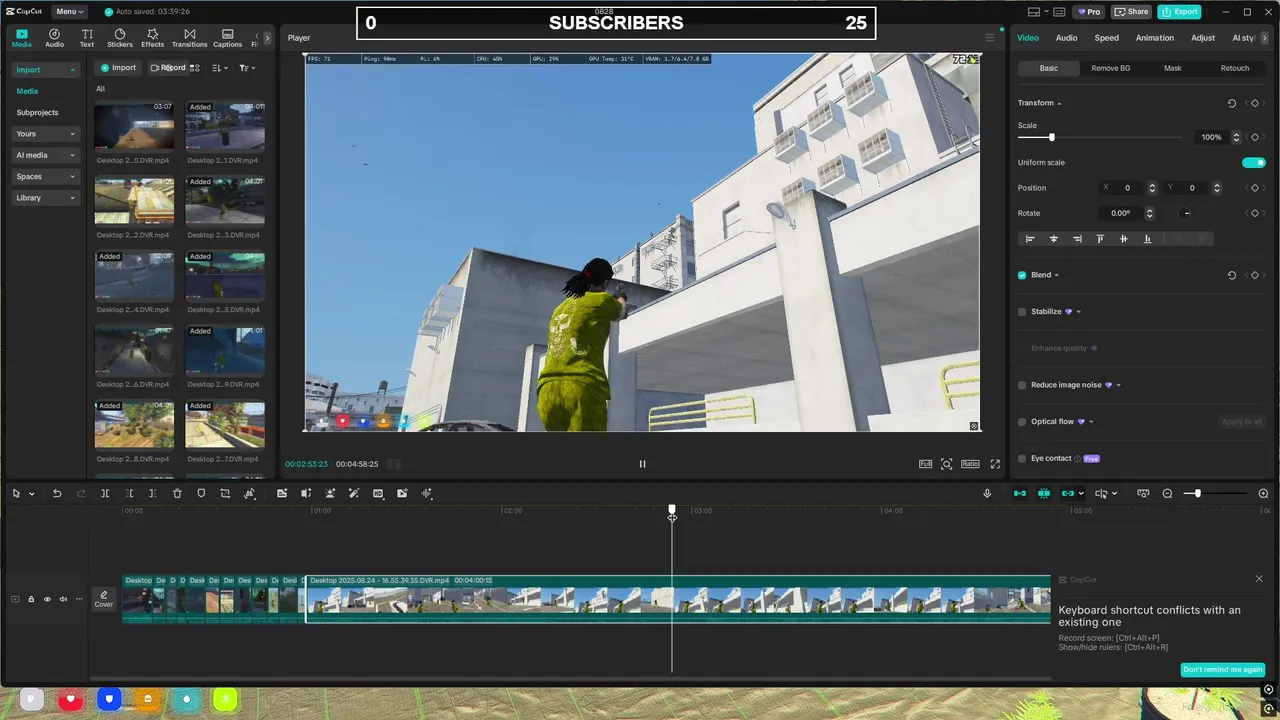Open the Text panel
1280x720 pixels.
tap(87, 38)
